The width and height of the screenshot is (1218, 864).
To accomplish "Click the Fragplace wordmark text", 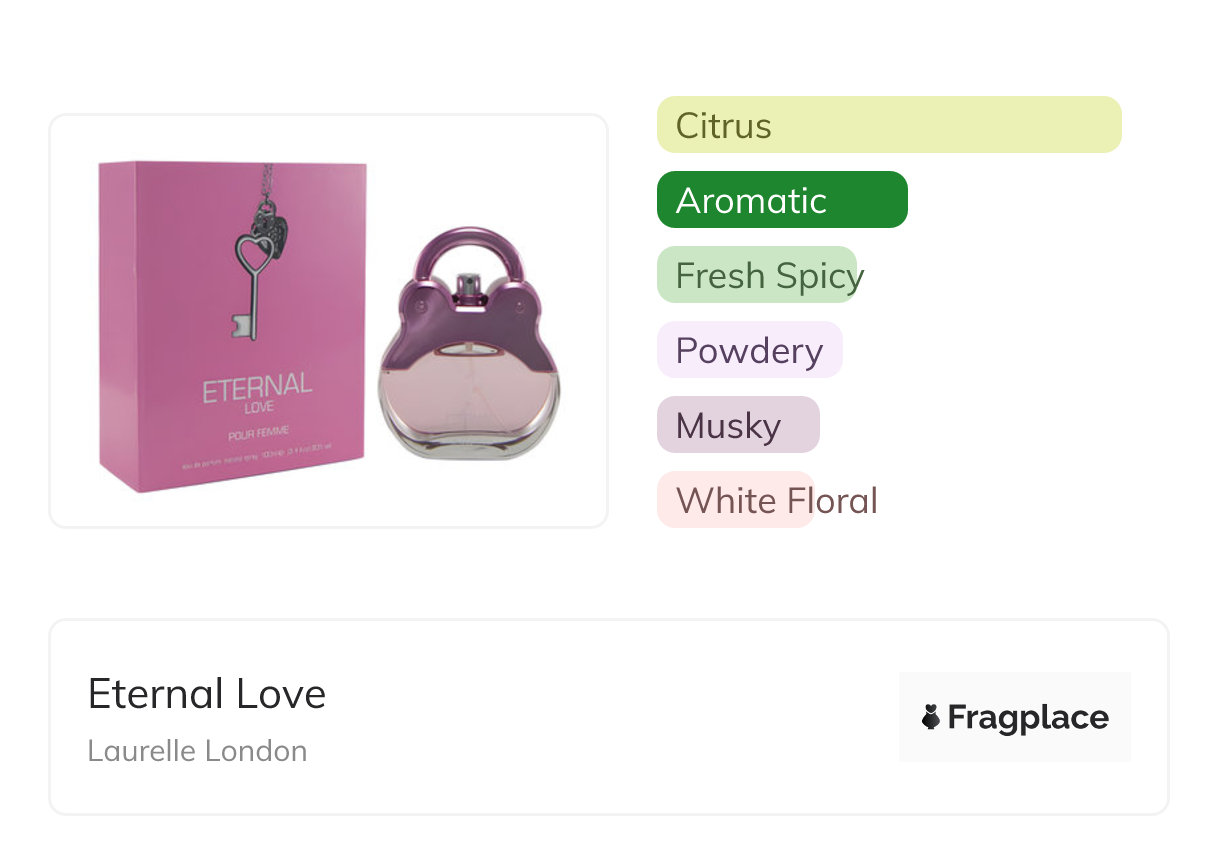I will click(x=1028, y=718).
